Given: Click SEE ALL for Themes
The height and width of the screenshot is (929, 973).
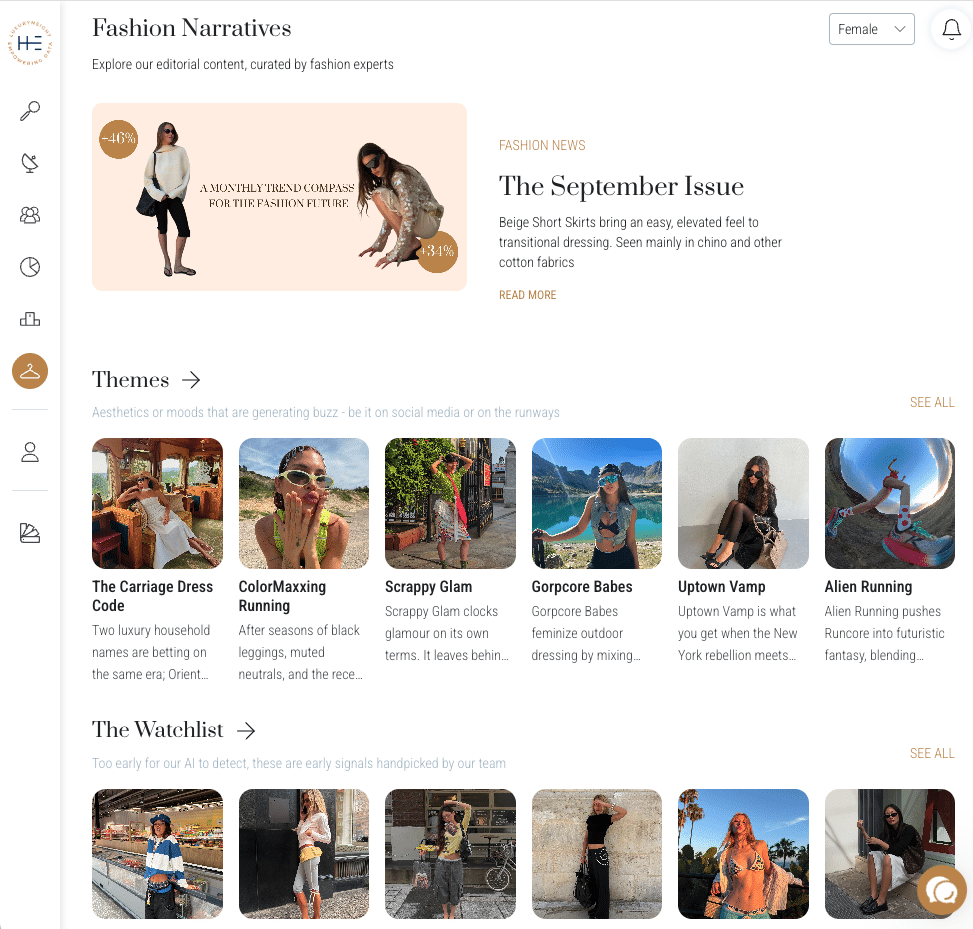Looking at the screenshot, I should click(x=932, y=402).
